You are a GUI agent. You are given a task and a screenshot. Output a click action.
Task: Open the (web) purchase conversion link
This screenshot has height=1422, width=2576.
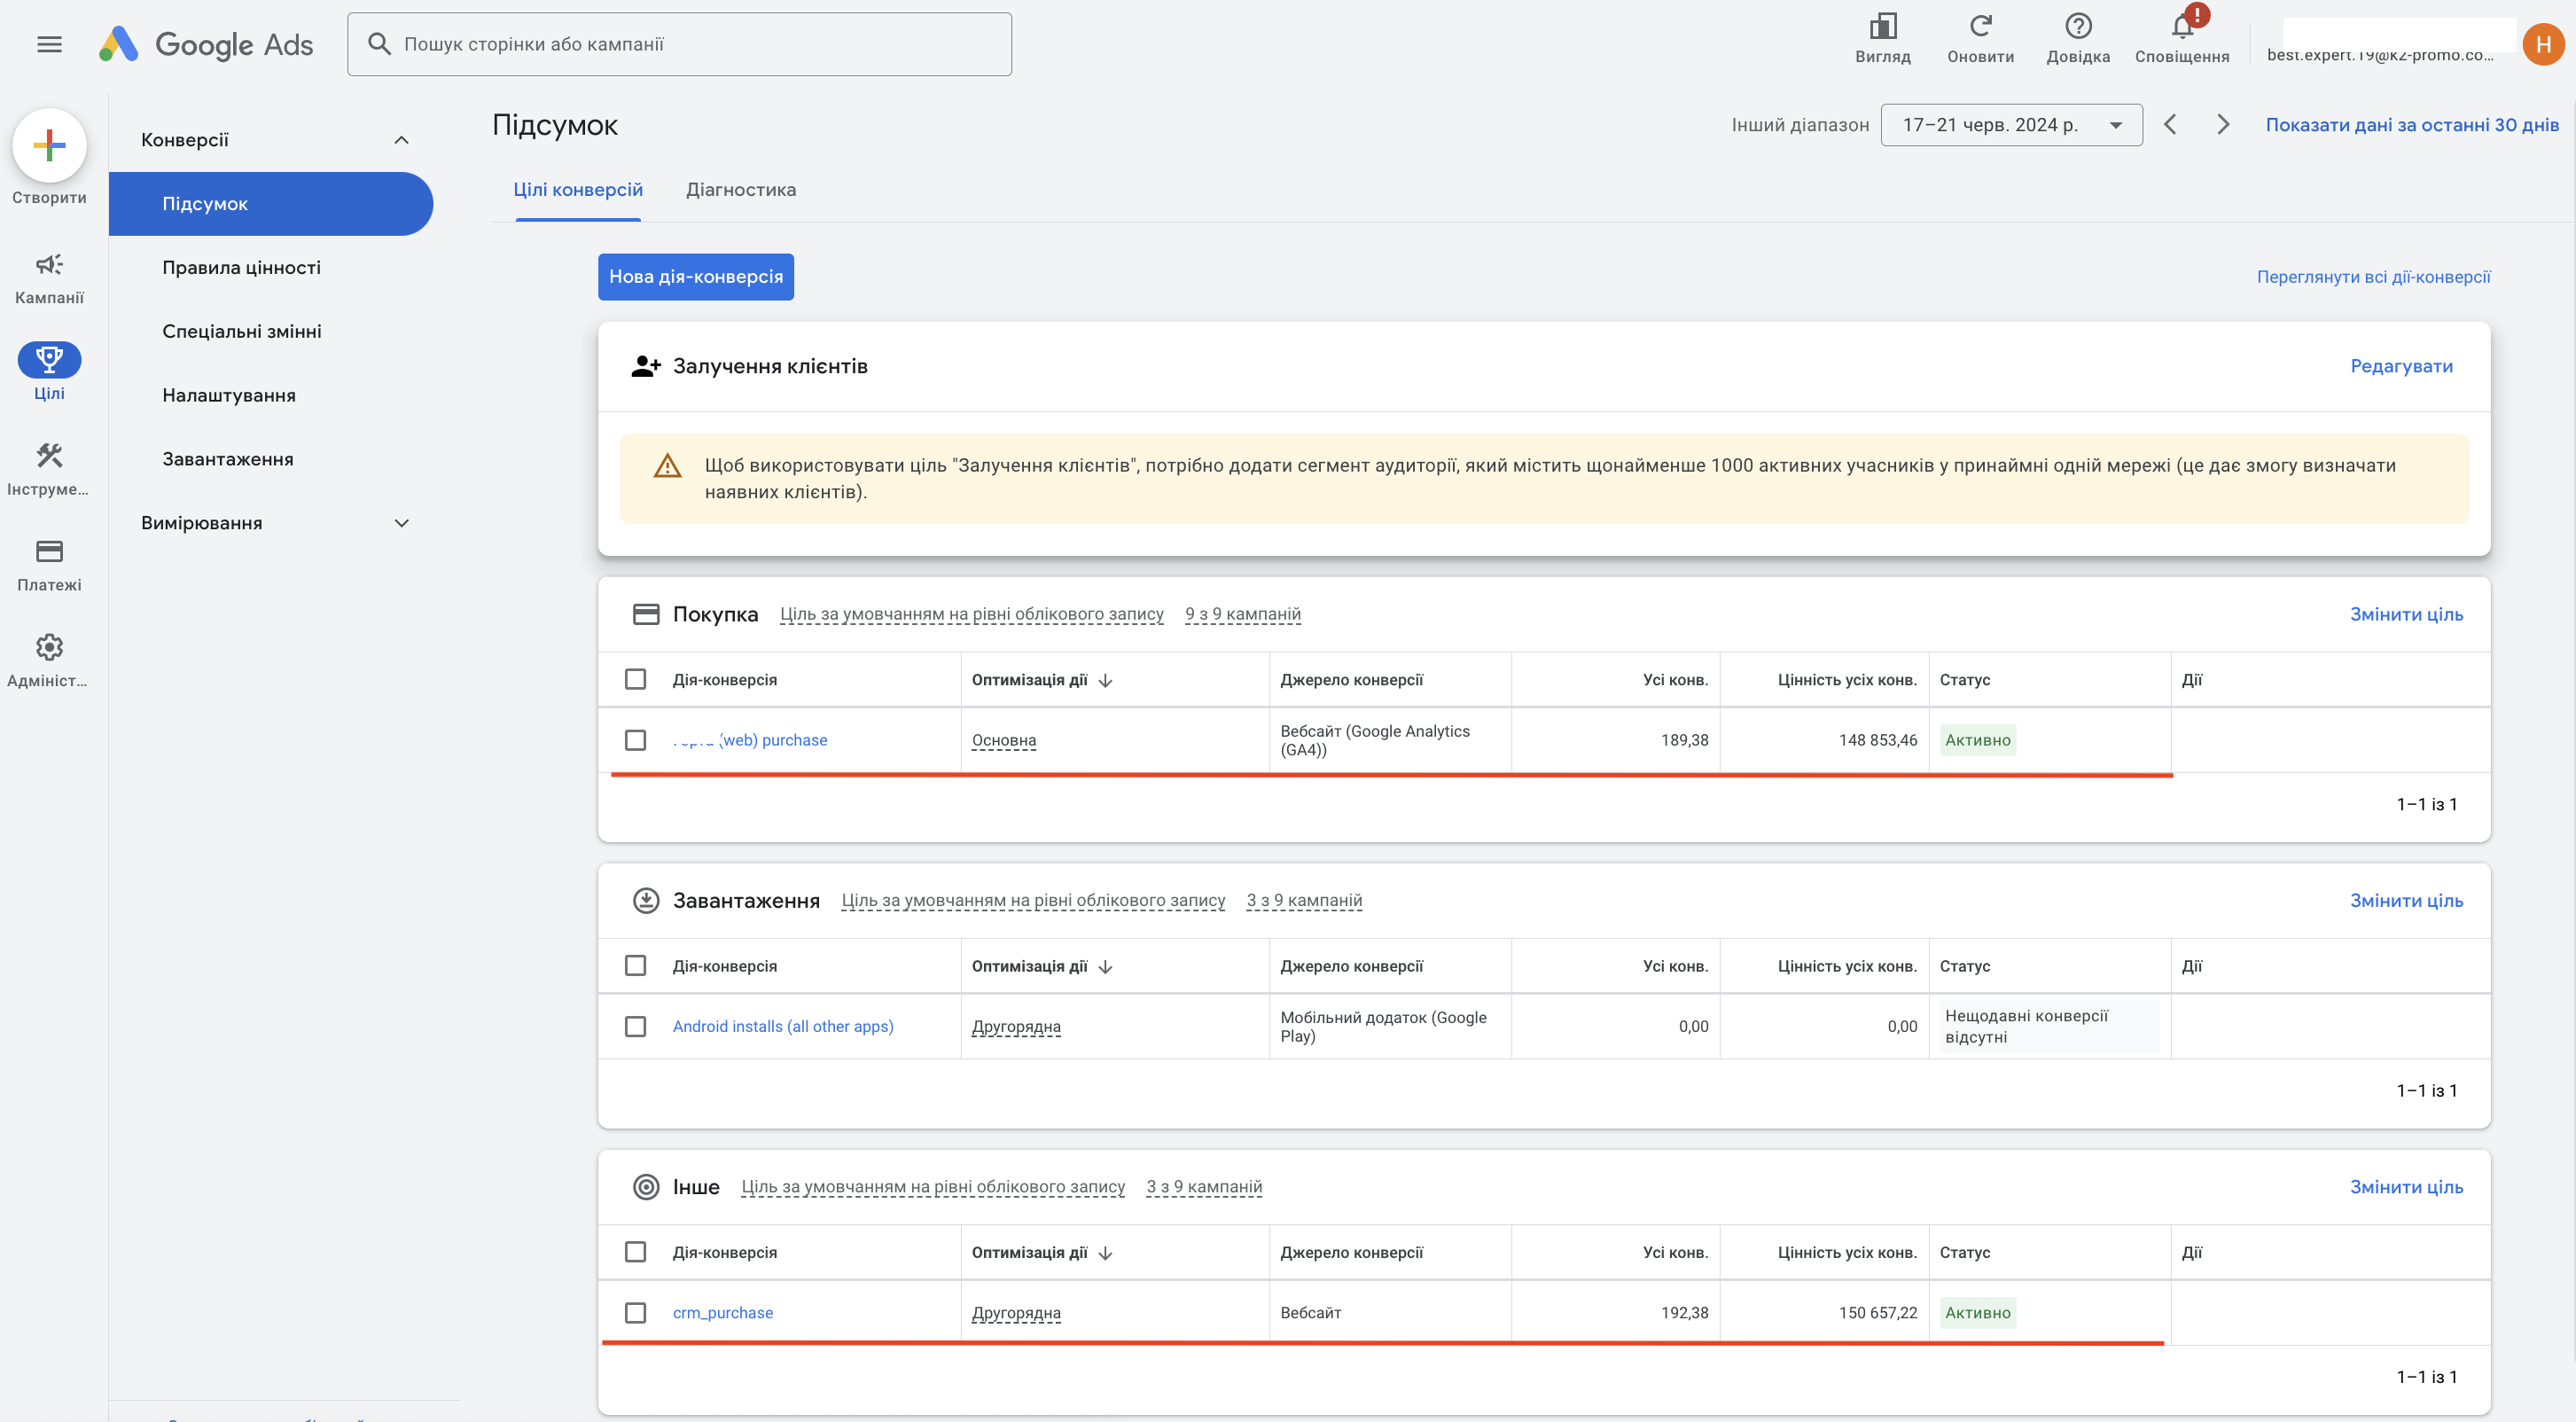[x=750, y=740]
